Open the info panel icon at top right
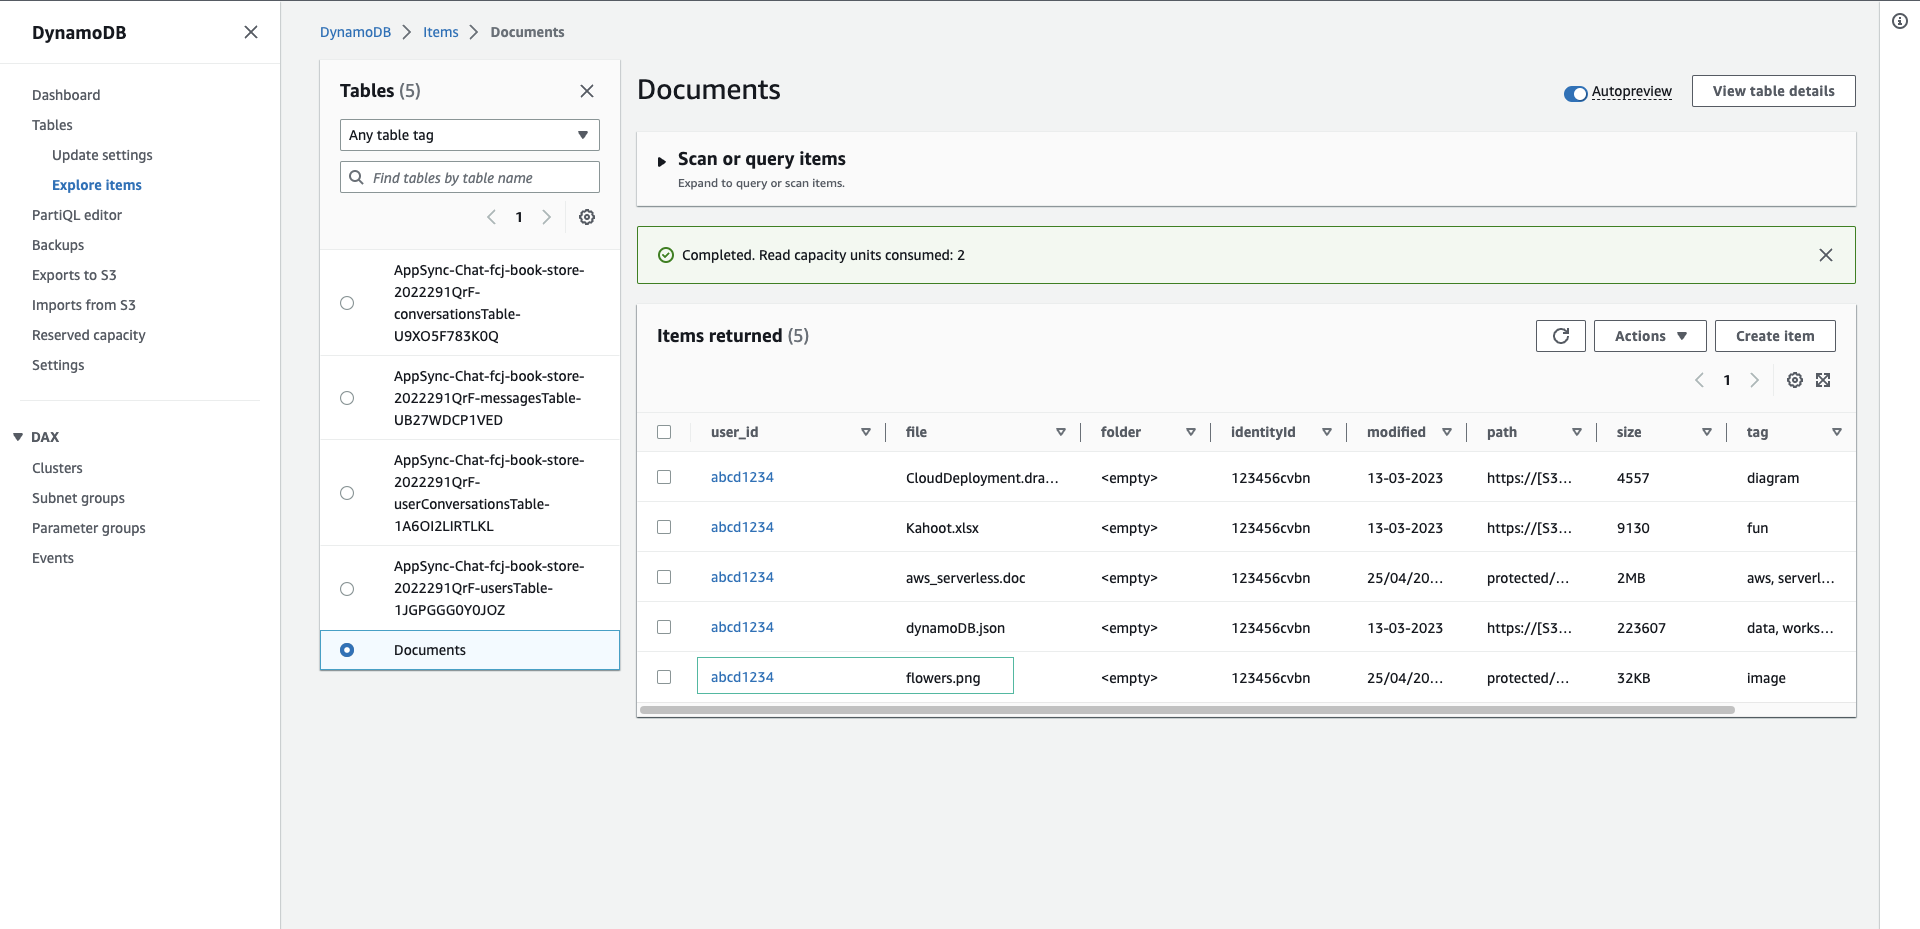This screenshot has width=1920, height=929. [1900, 21]
